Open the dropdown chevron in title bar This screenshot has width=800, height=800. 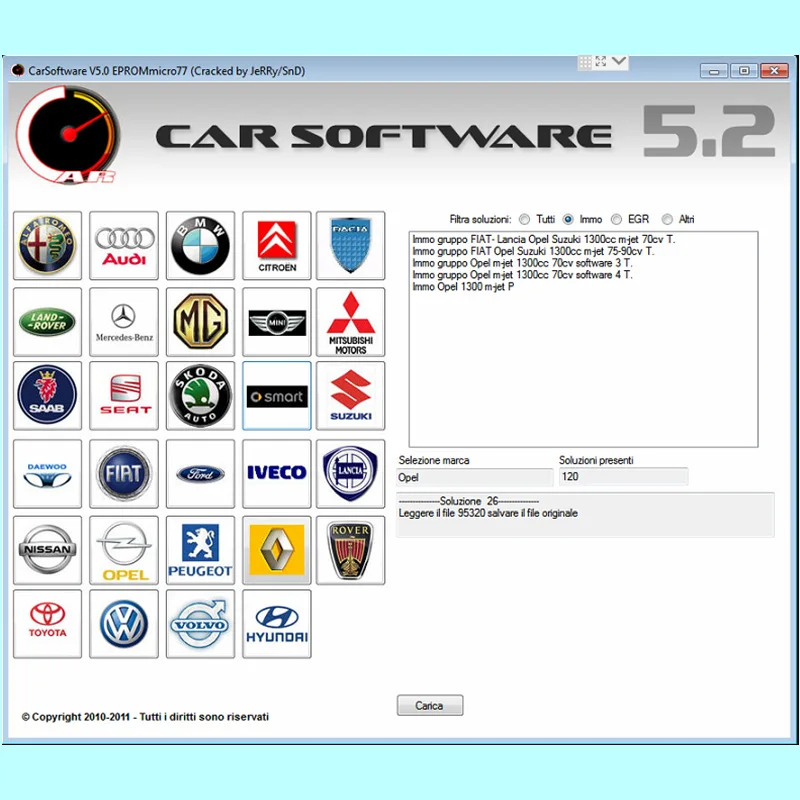coord(619,62)
